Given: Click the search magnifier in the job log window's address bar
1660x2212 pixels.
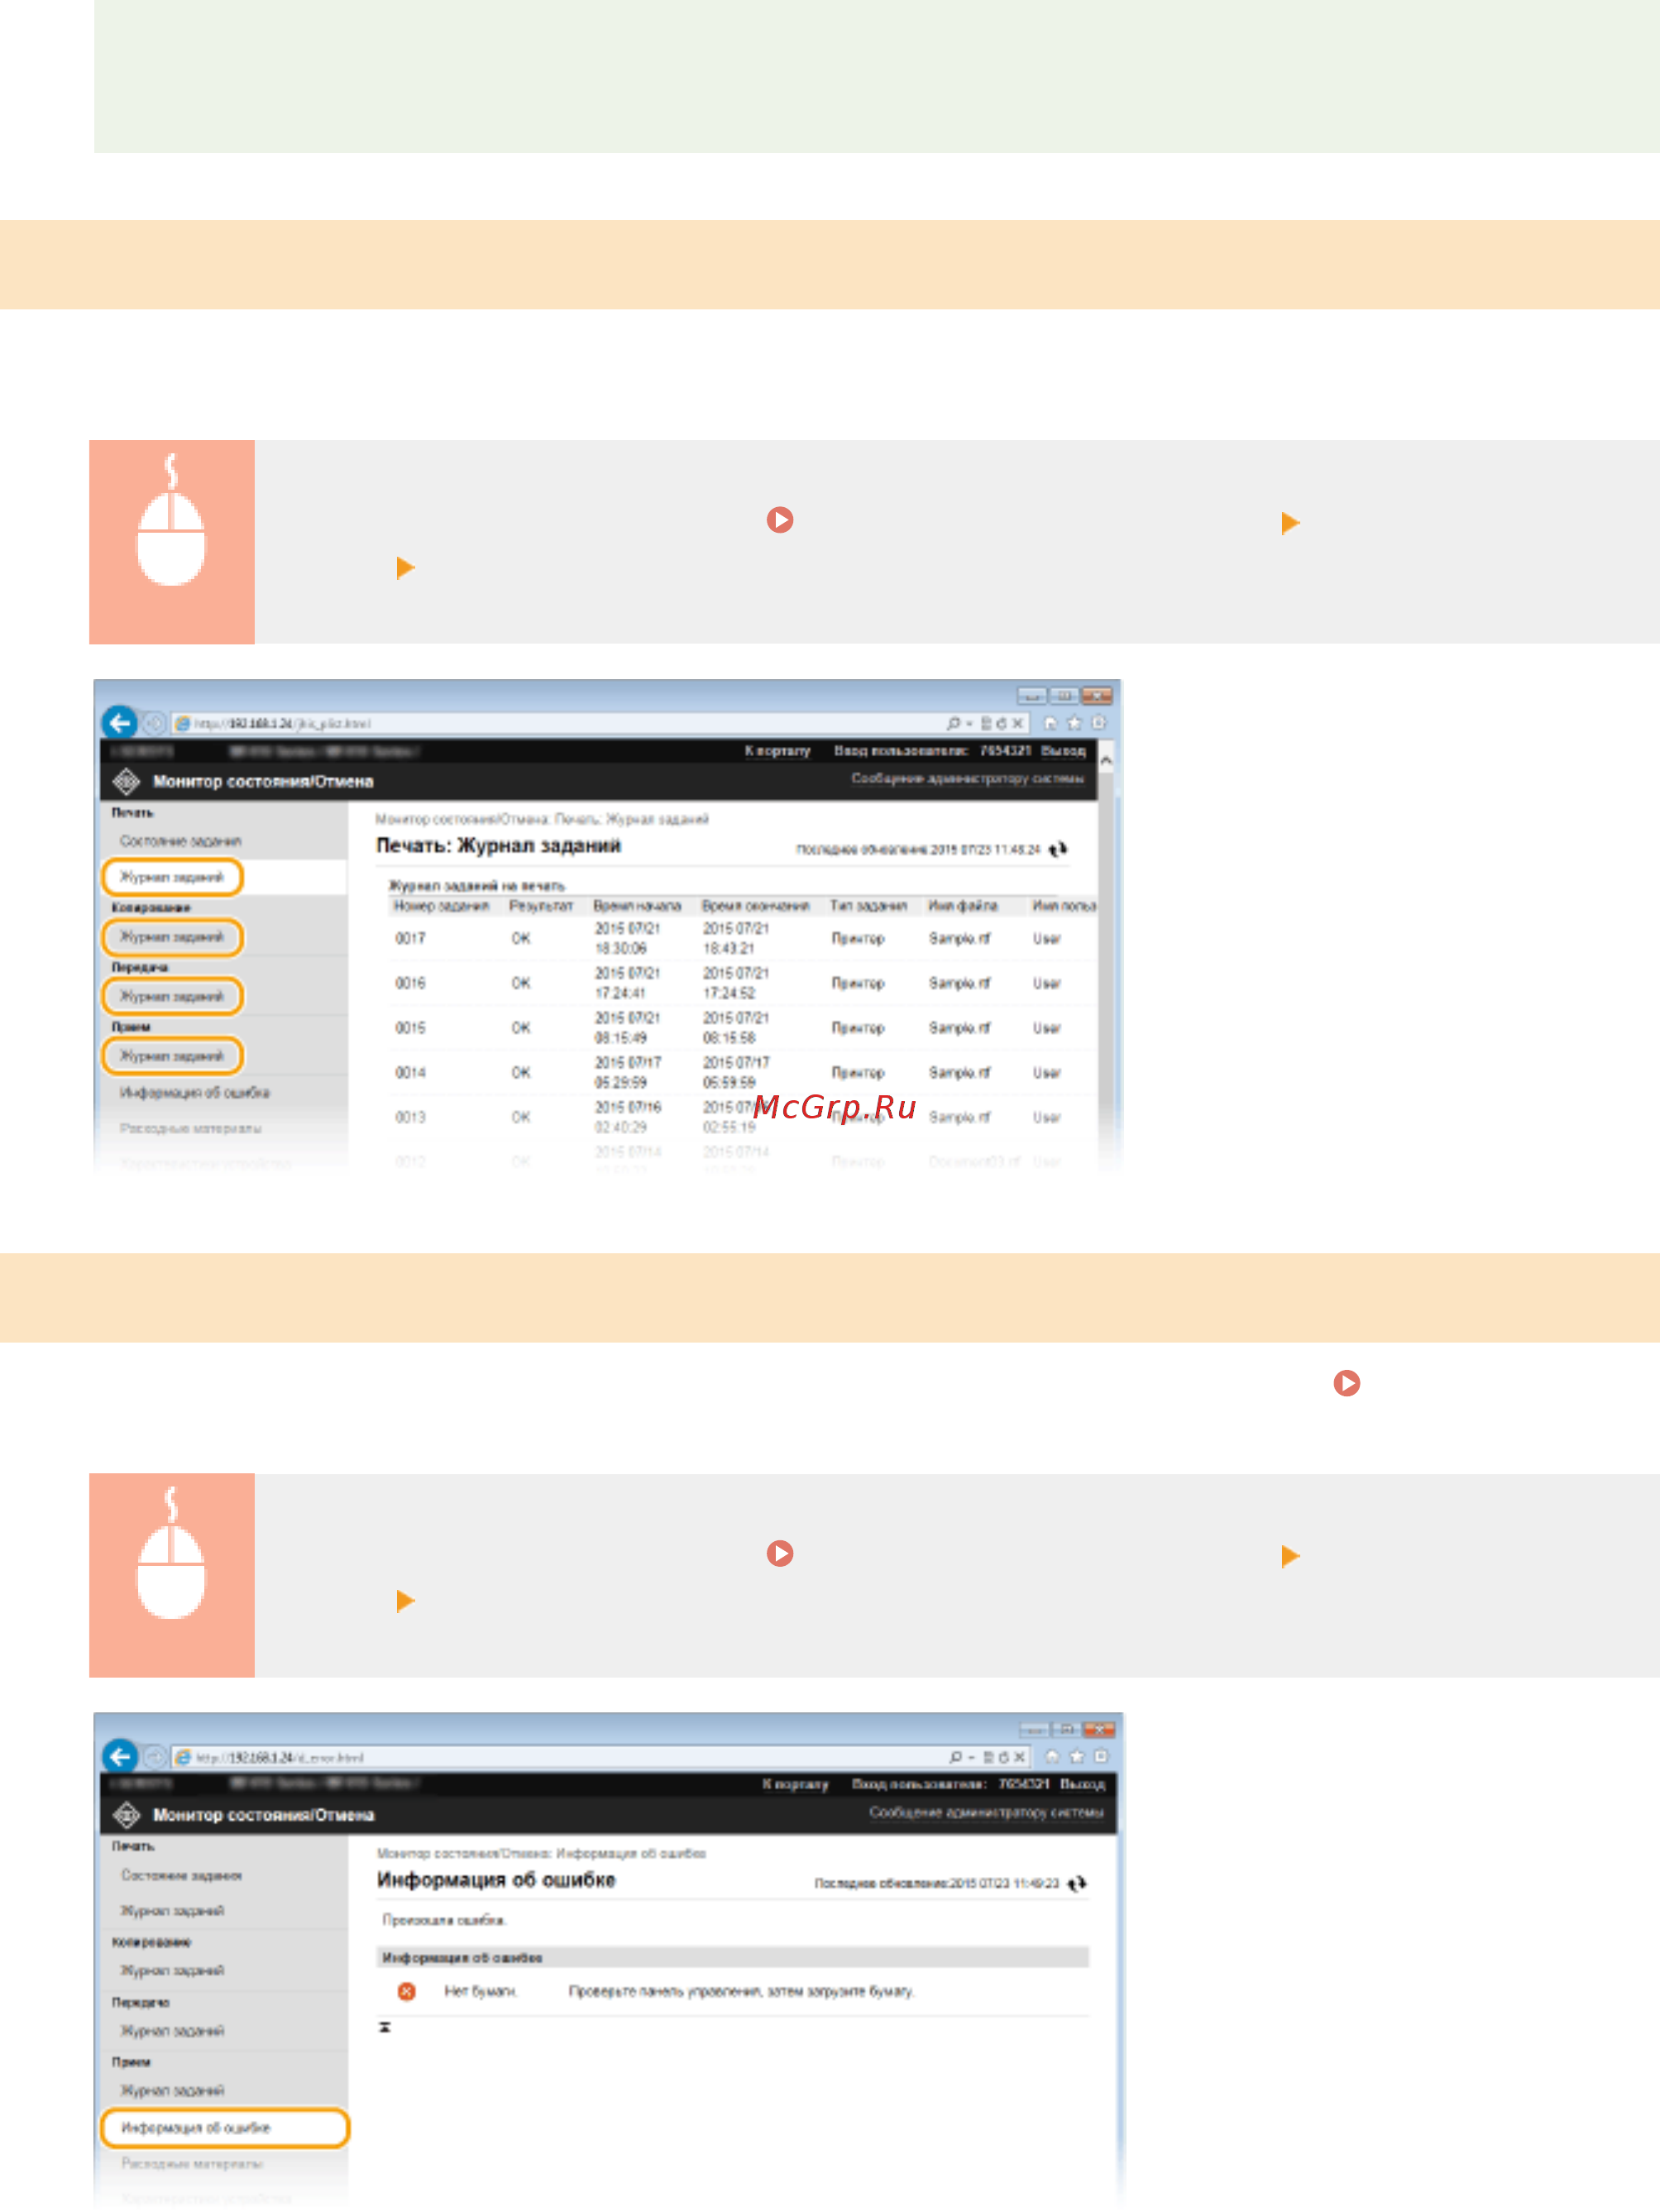Looking at the screenshot, I should pos(953,723).
